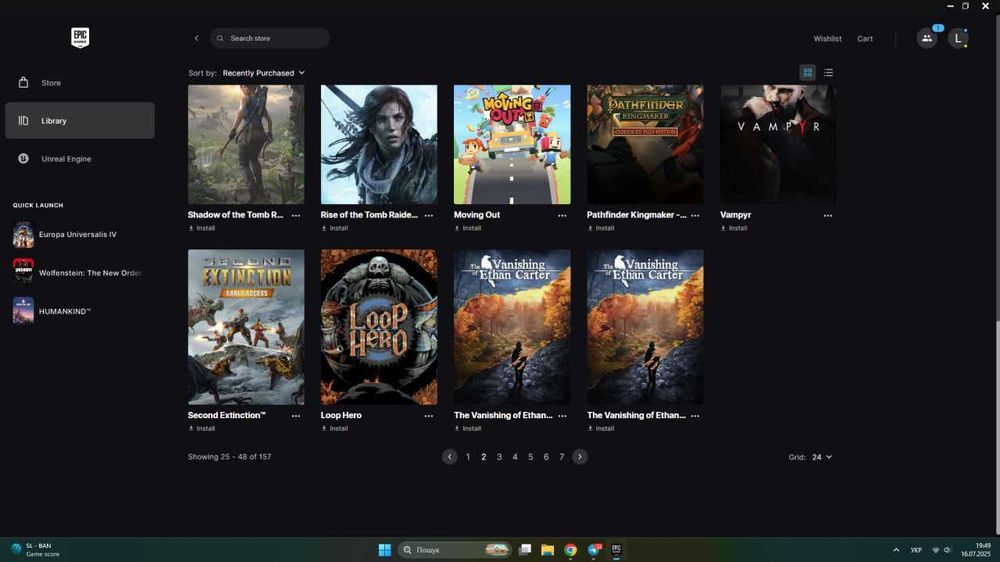Install Rise of the Tomb Raider
Viewport: 1000px width, 562px height.
335,228
